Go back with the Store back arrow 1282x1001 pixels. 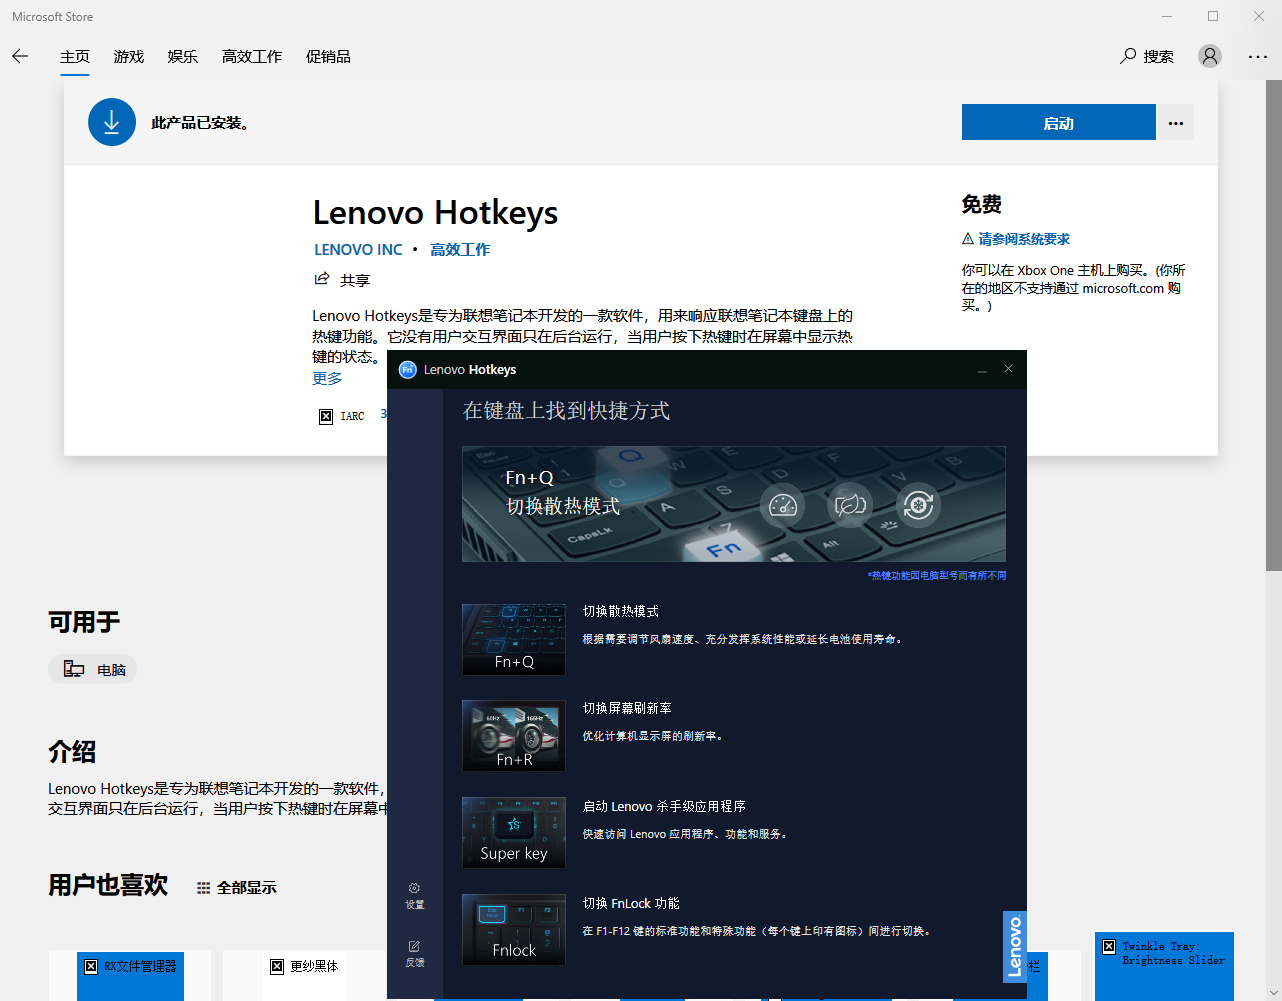click(x=20, y=56)
